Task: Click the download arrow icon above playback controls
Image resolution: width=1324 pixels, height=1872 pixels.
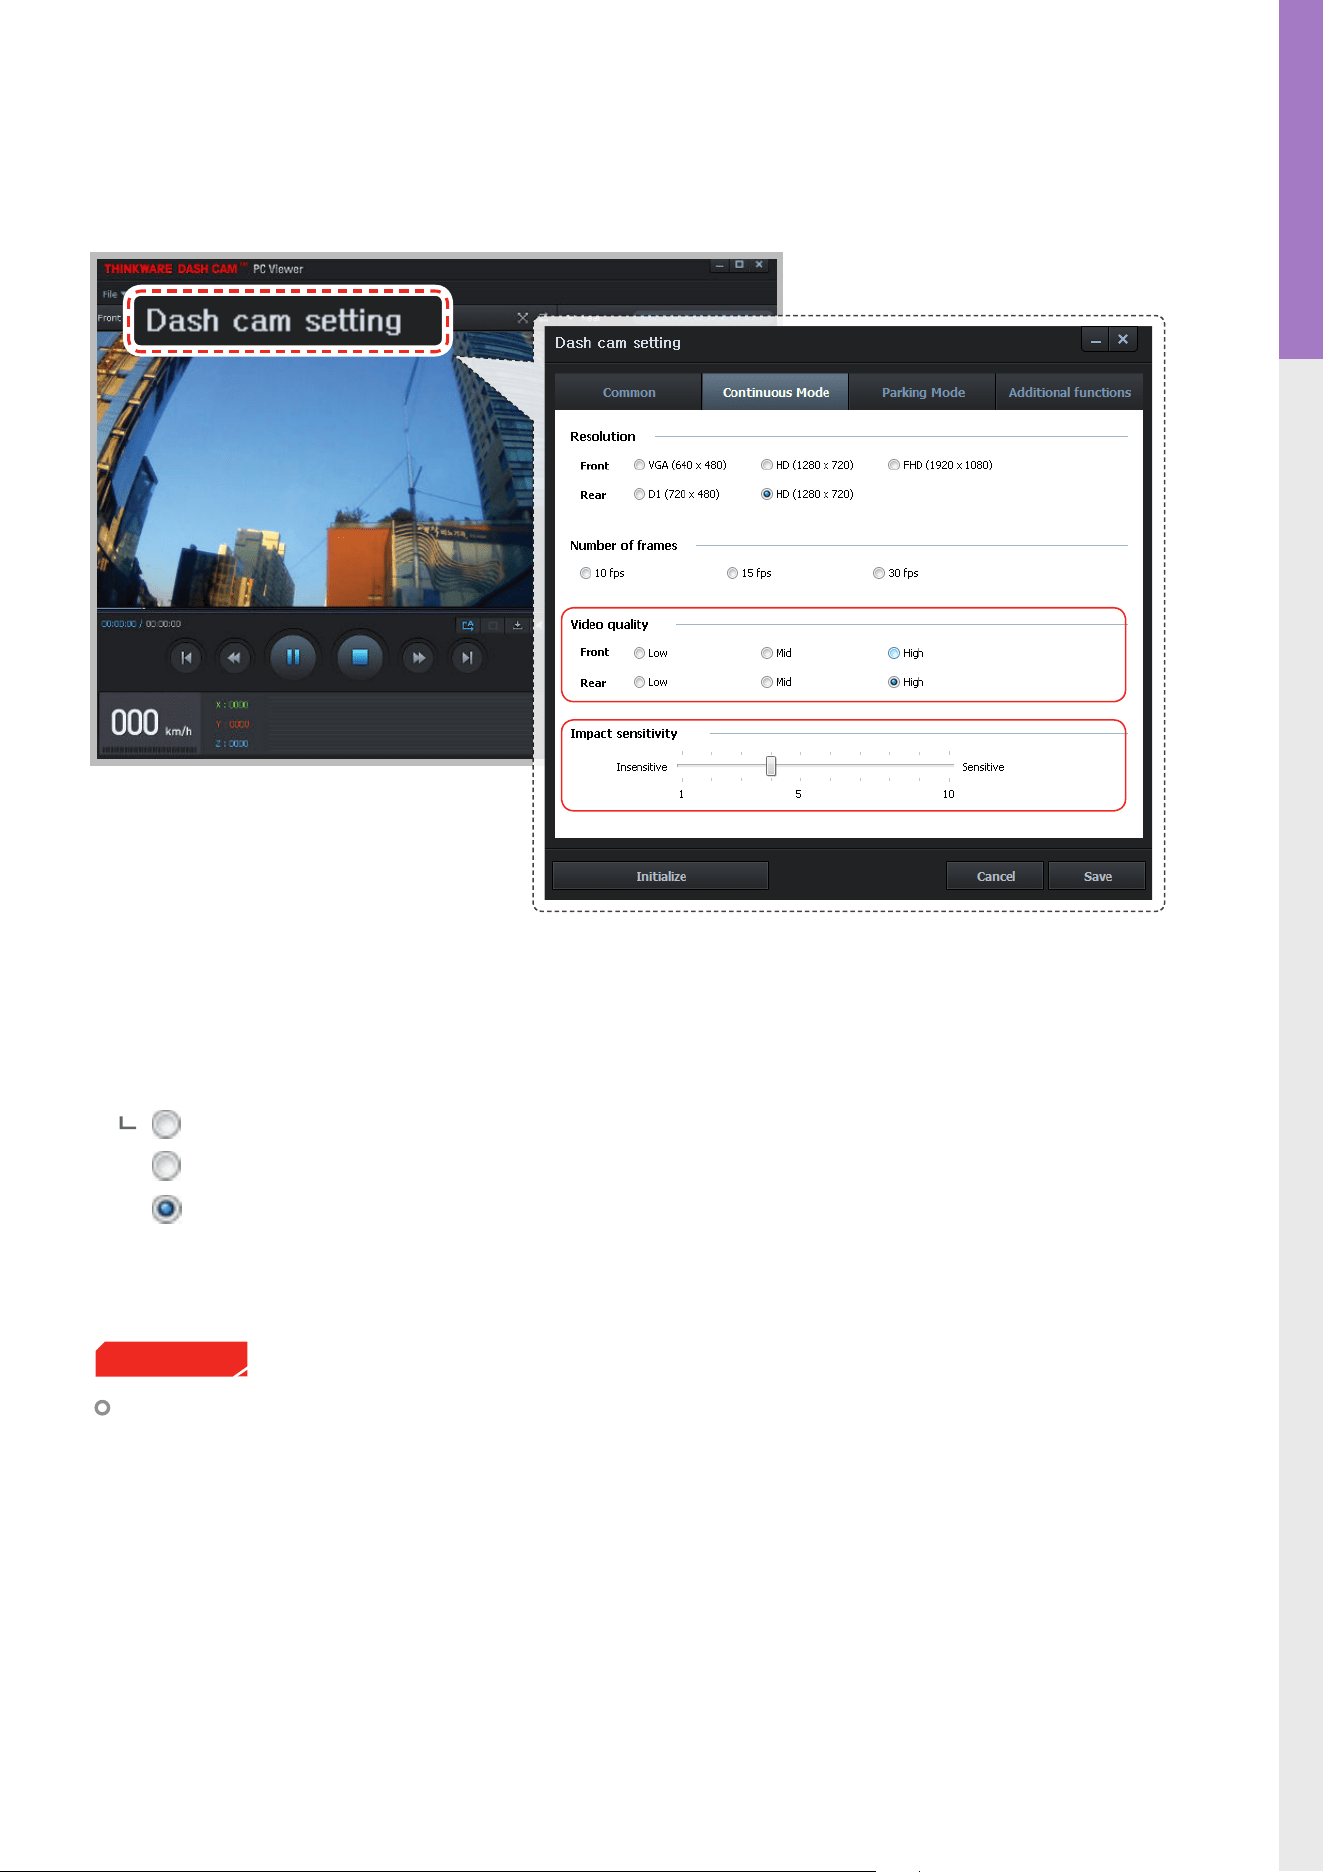Action: click(x=517, y=625)
